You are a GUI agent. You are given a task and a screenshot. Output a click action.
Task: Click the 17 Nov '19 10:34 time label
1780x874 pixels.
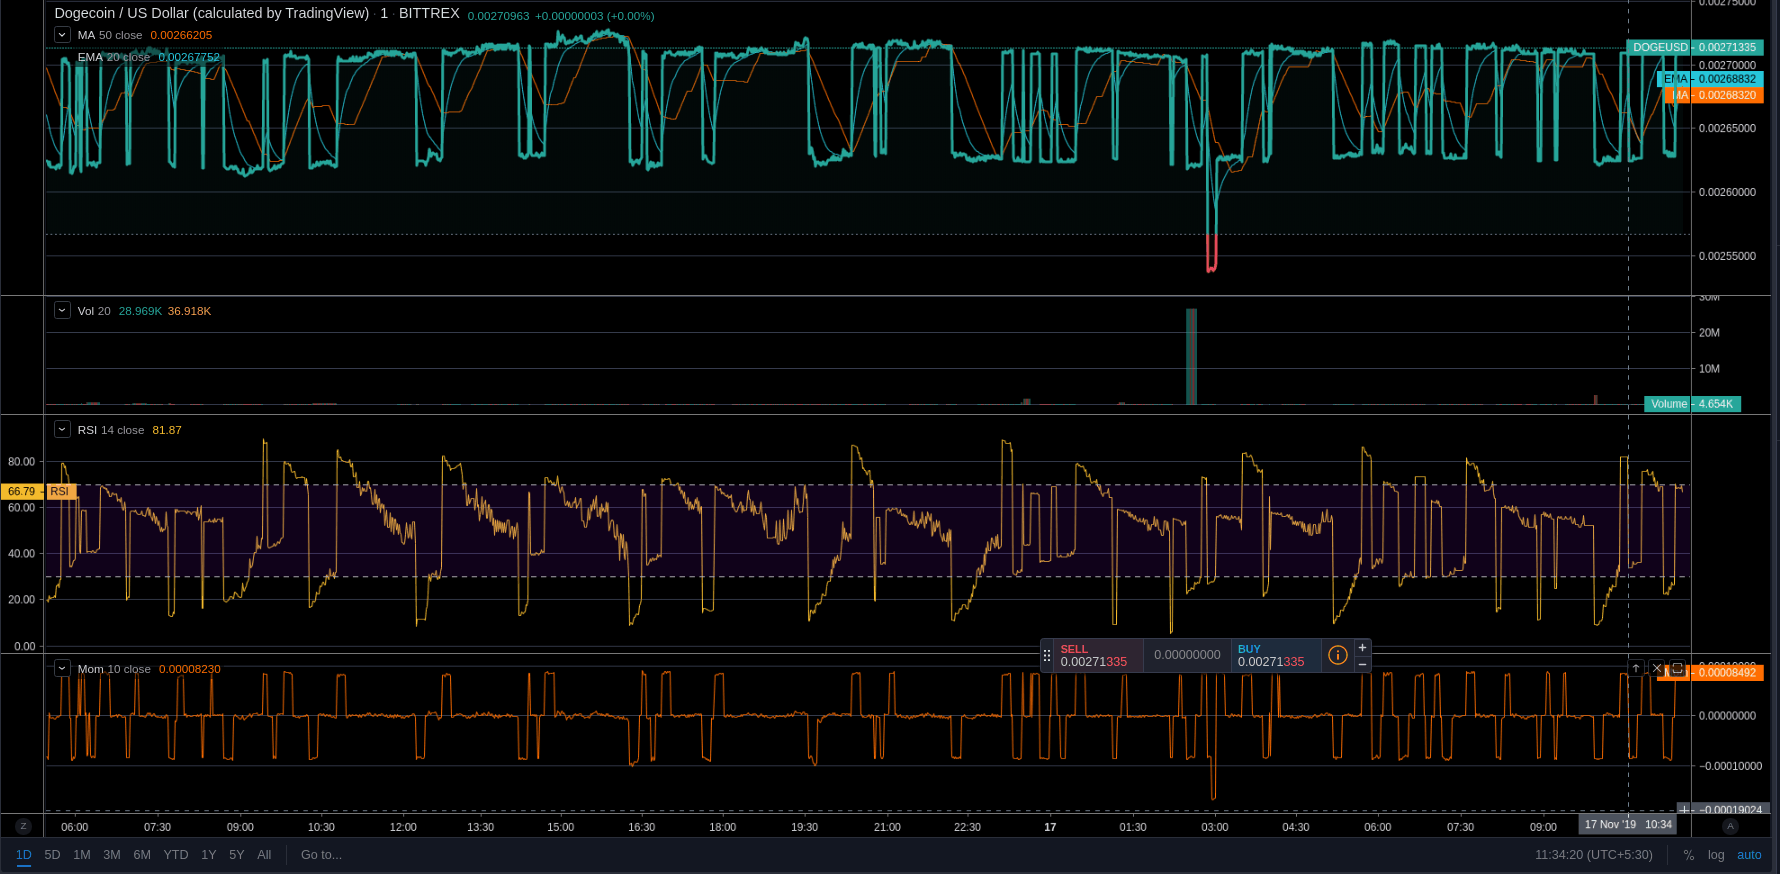[1628, 824]
